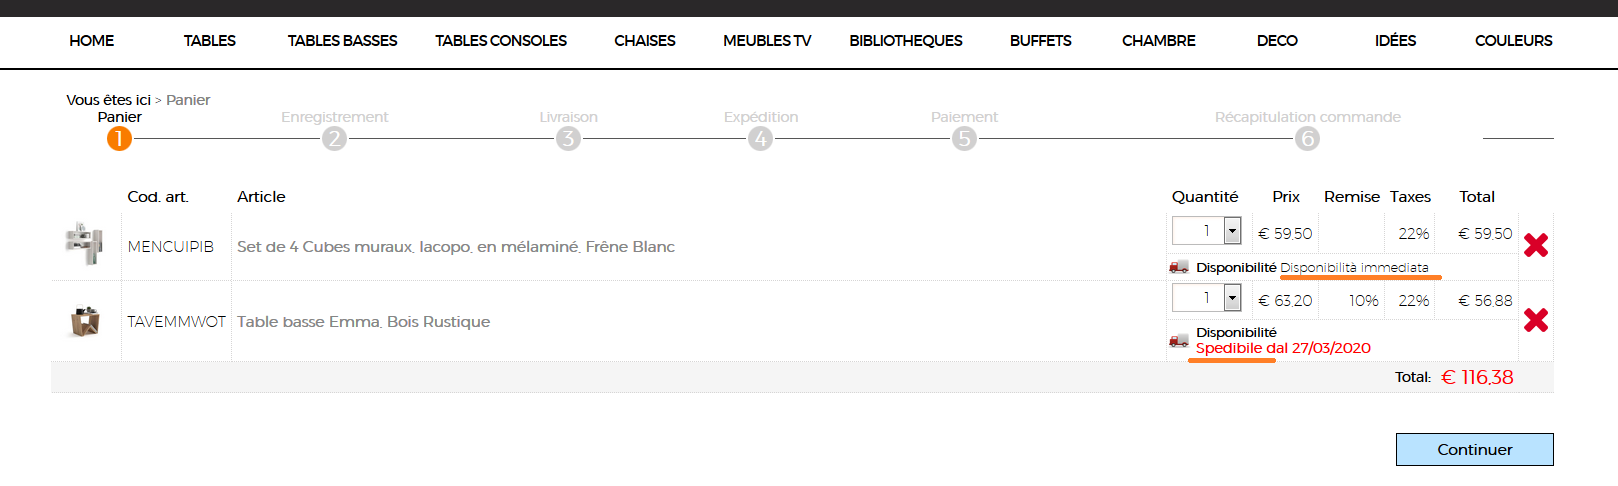This screenshot has width=1618, height=486.
Task: Navigate to the HOME page
Action: [91, 41]
